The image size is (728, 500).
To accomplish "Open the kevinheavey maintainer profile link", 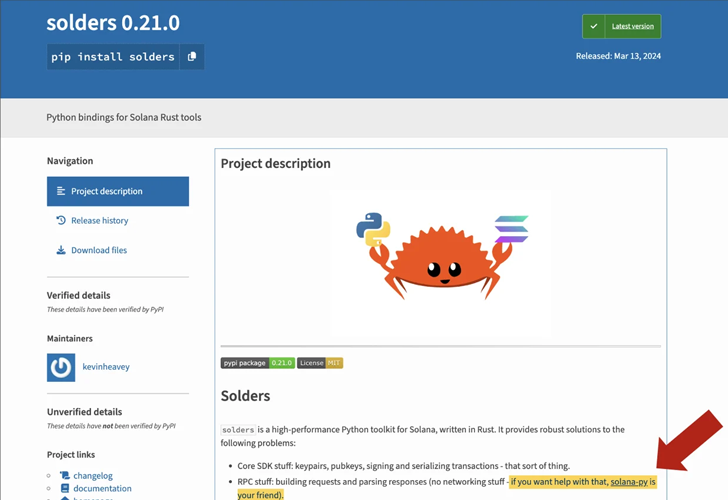I will 105,367.
